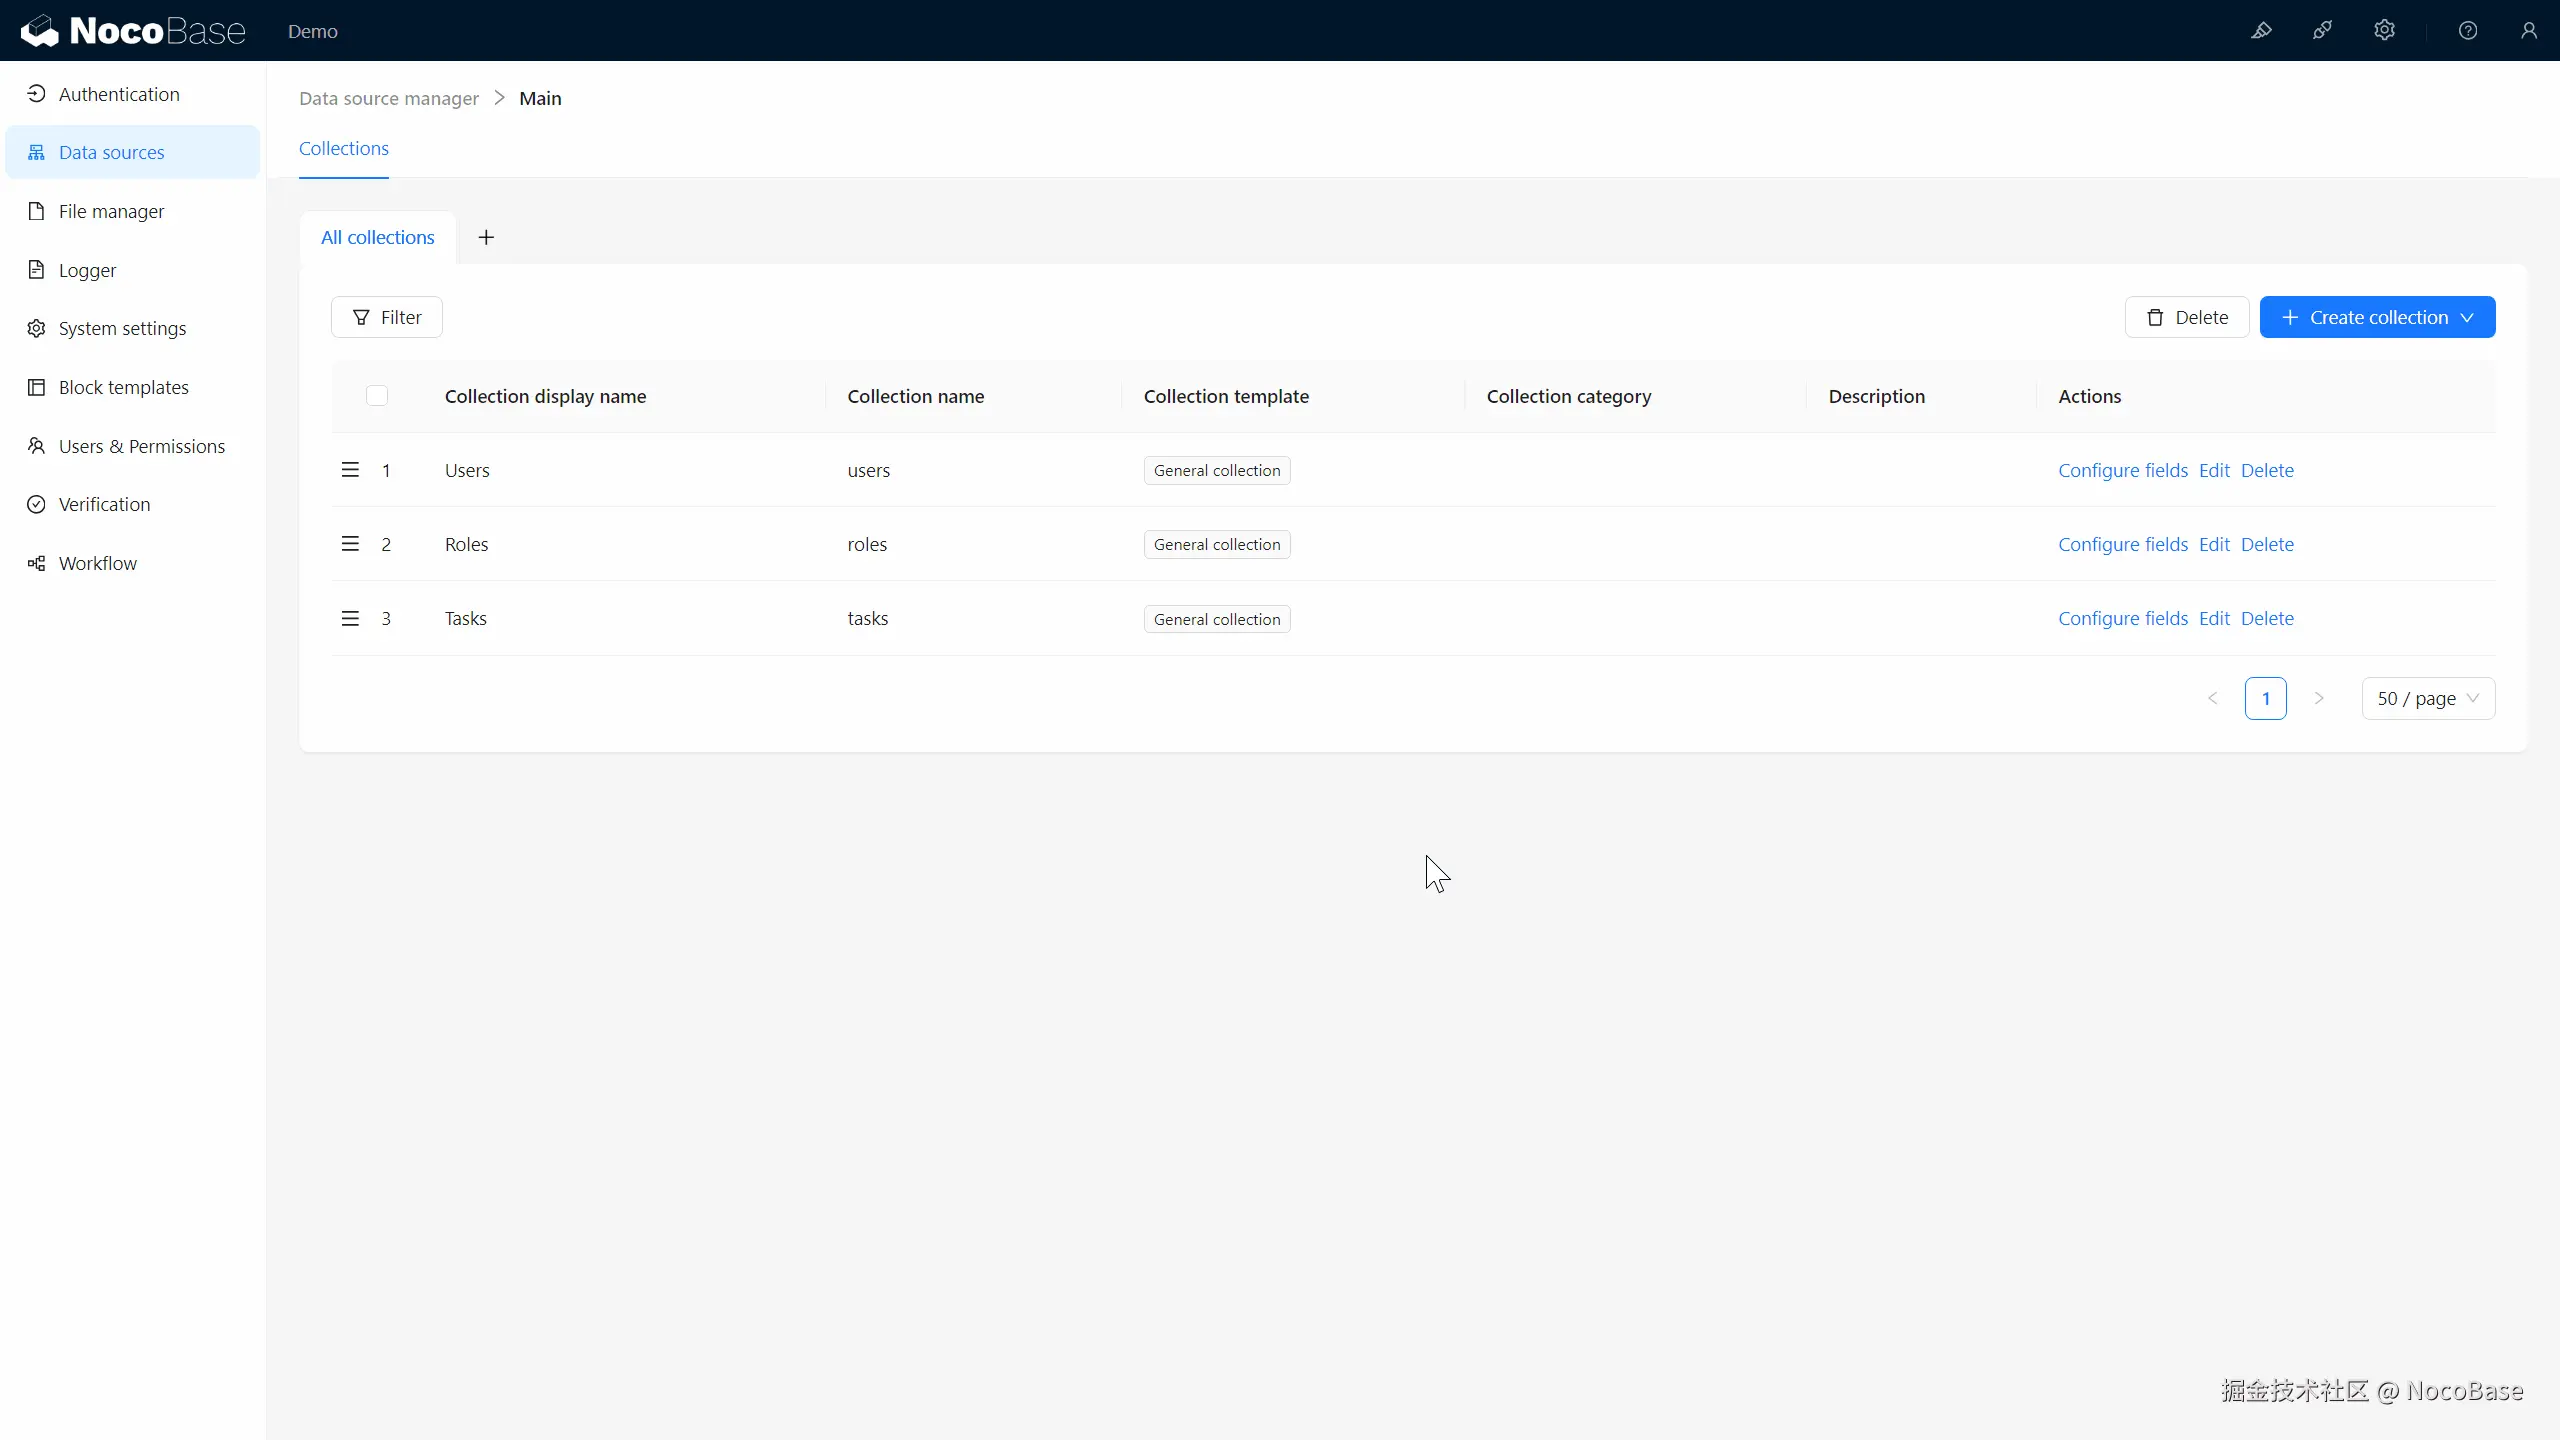Viewport: 2560px width, 1440px height.
Task: Open File manager in the sidebar
Action: point(132,211)
